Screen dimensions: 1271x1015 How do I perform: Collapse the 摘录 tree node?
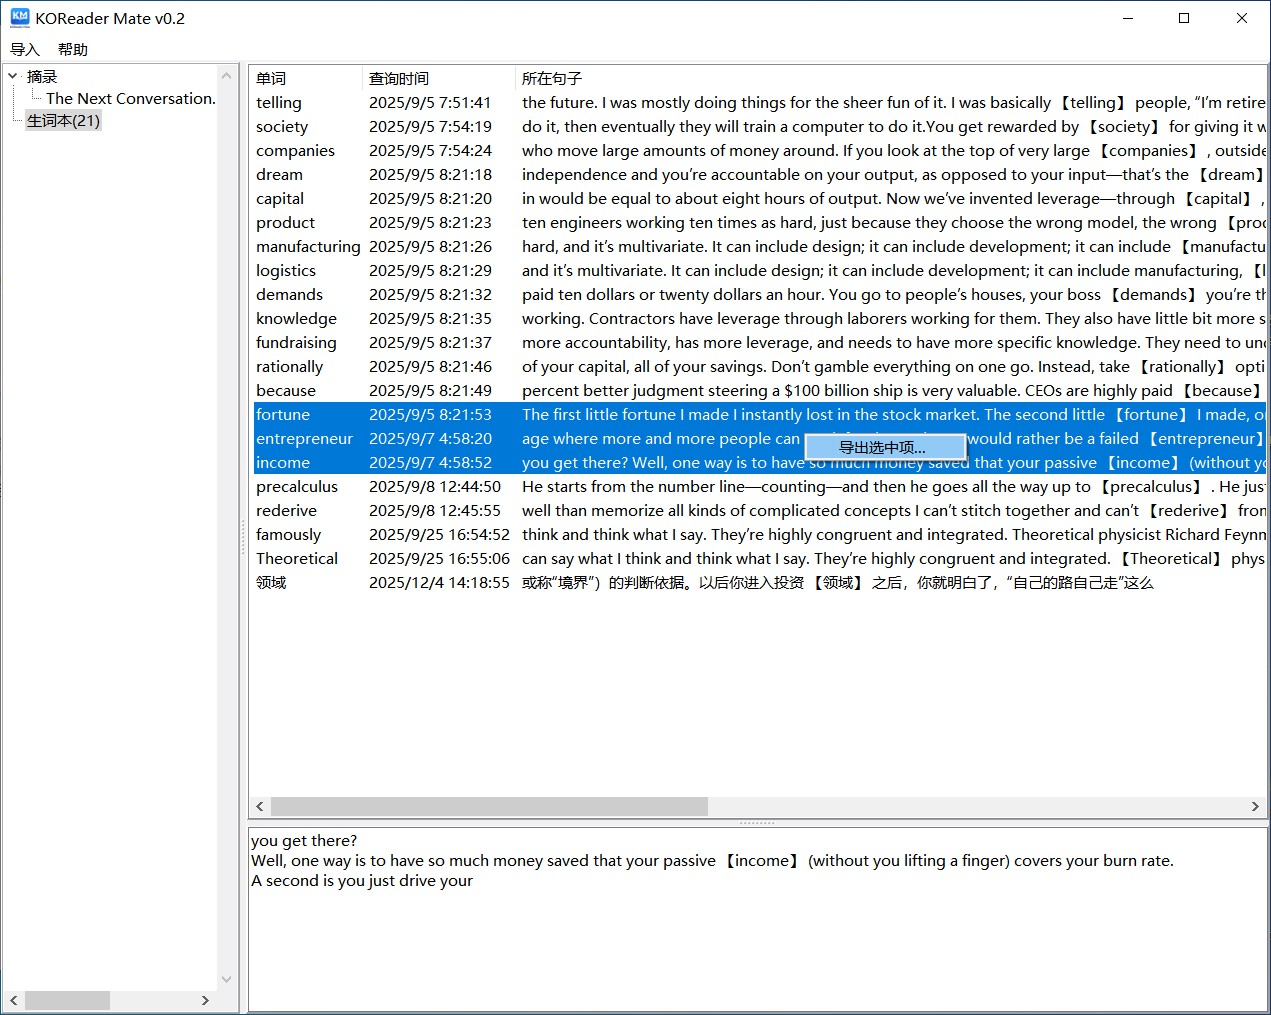click(x=13, y=76)
